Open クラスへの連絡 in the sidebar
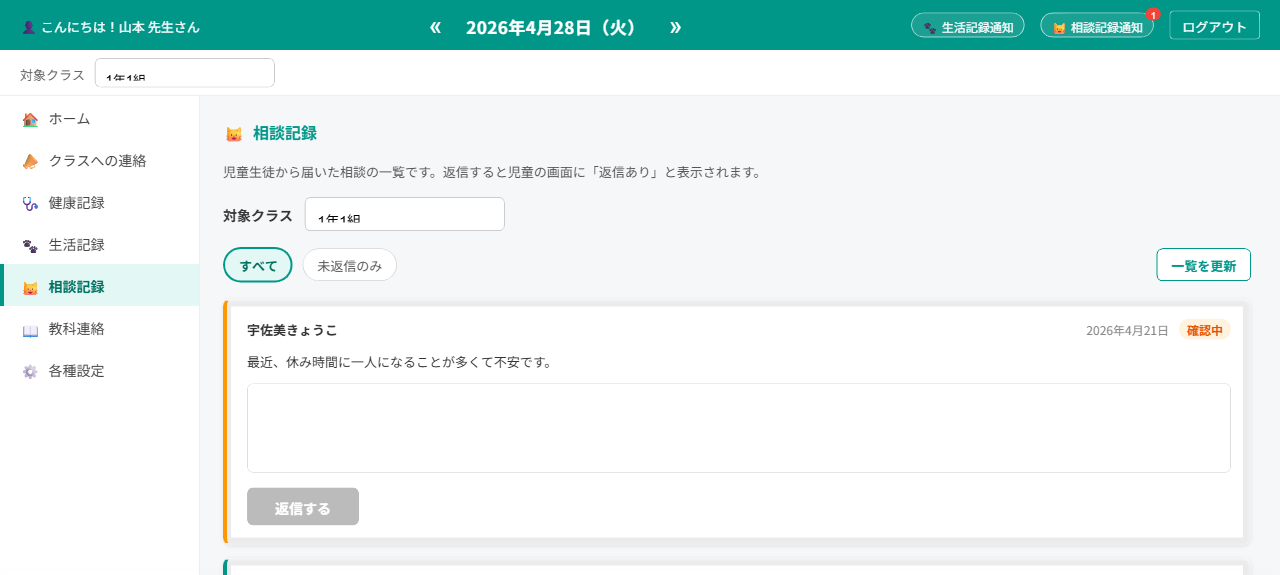1280x575 pixels. [100, 161]
